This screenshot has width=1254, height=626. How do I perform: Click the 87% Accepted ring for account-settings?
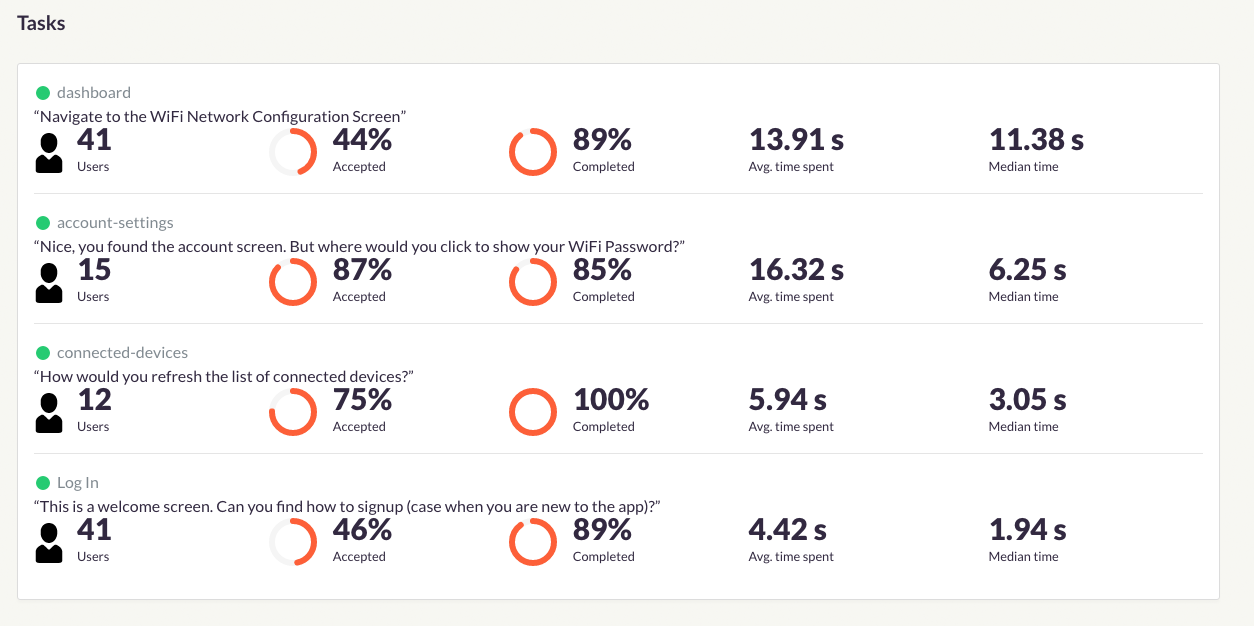click(293, 282)
